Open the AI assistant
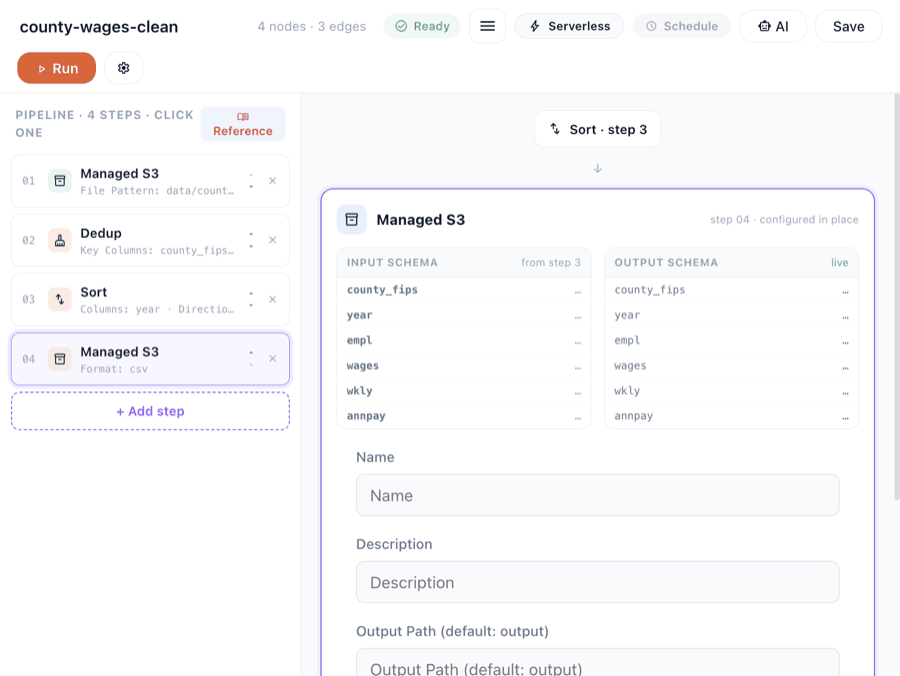 tap(773, 26)
